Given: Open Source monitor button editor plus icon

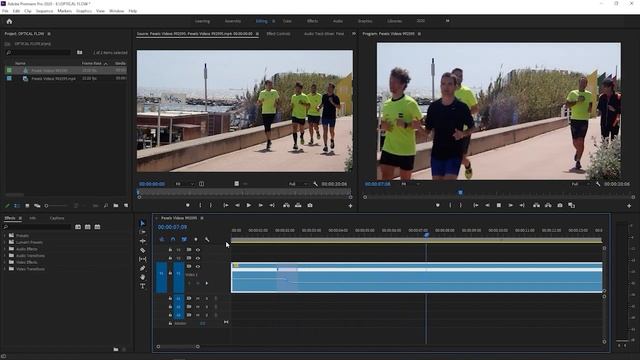Looking at the screenshot, I should coord(350,206).
